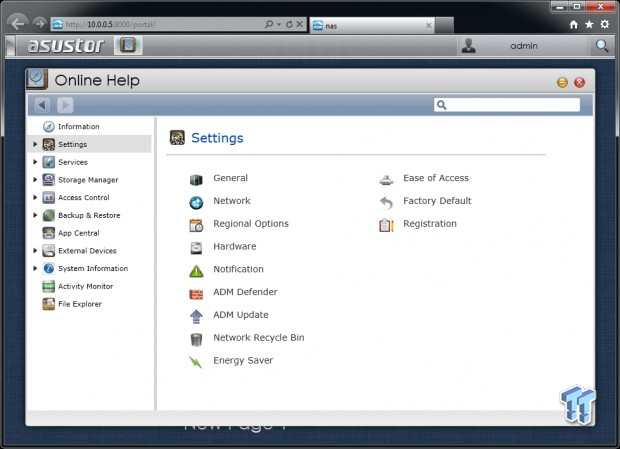The height and width of the screenshot is (449, 620).
Task: Select the Settings icon in the sidebar
Action: click(49, 144)
